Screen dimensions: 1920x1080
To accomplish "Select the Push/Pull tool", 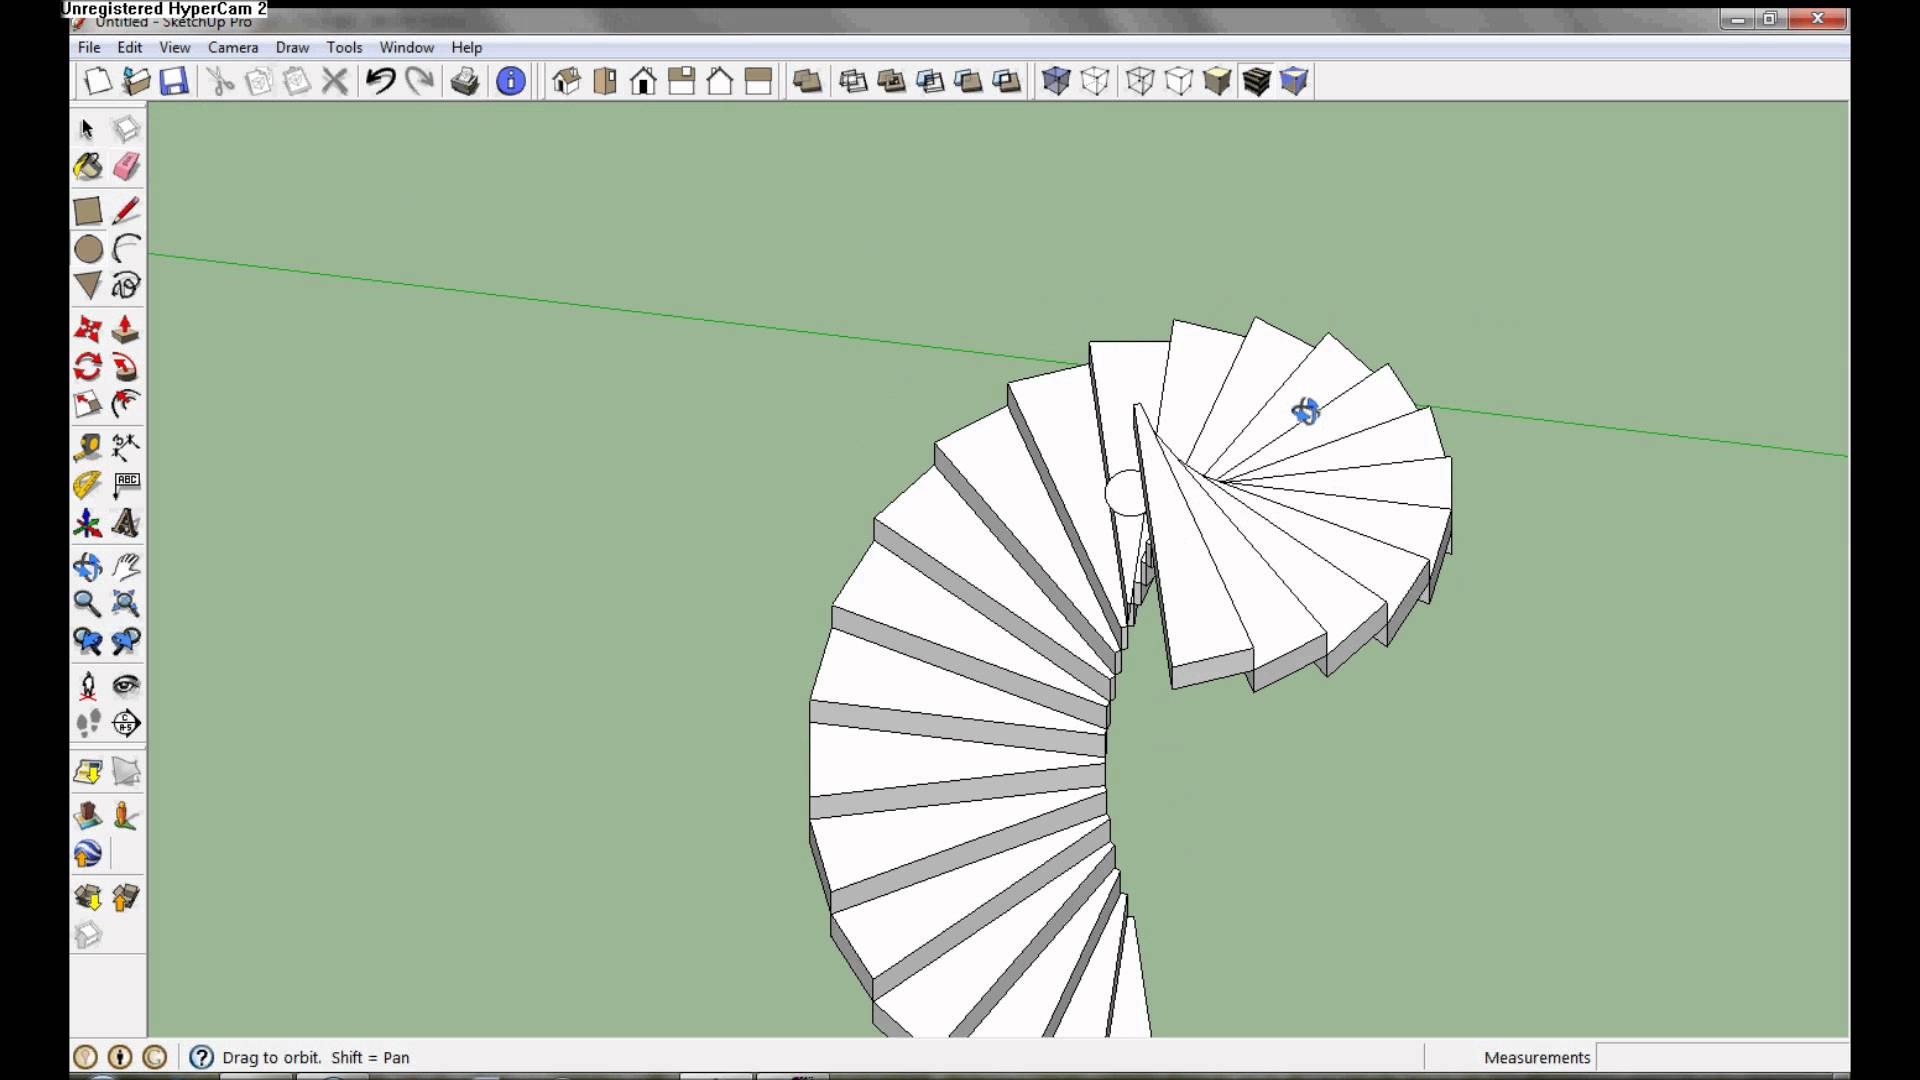I will point(125,329).
